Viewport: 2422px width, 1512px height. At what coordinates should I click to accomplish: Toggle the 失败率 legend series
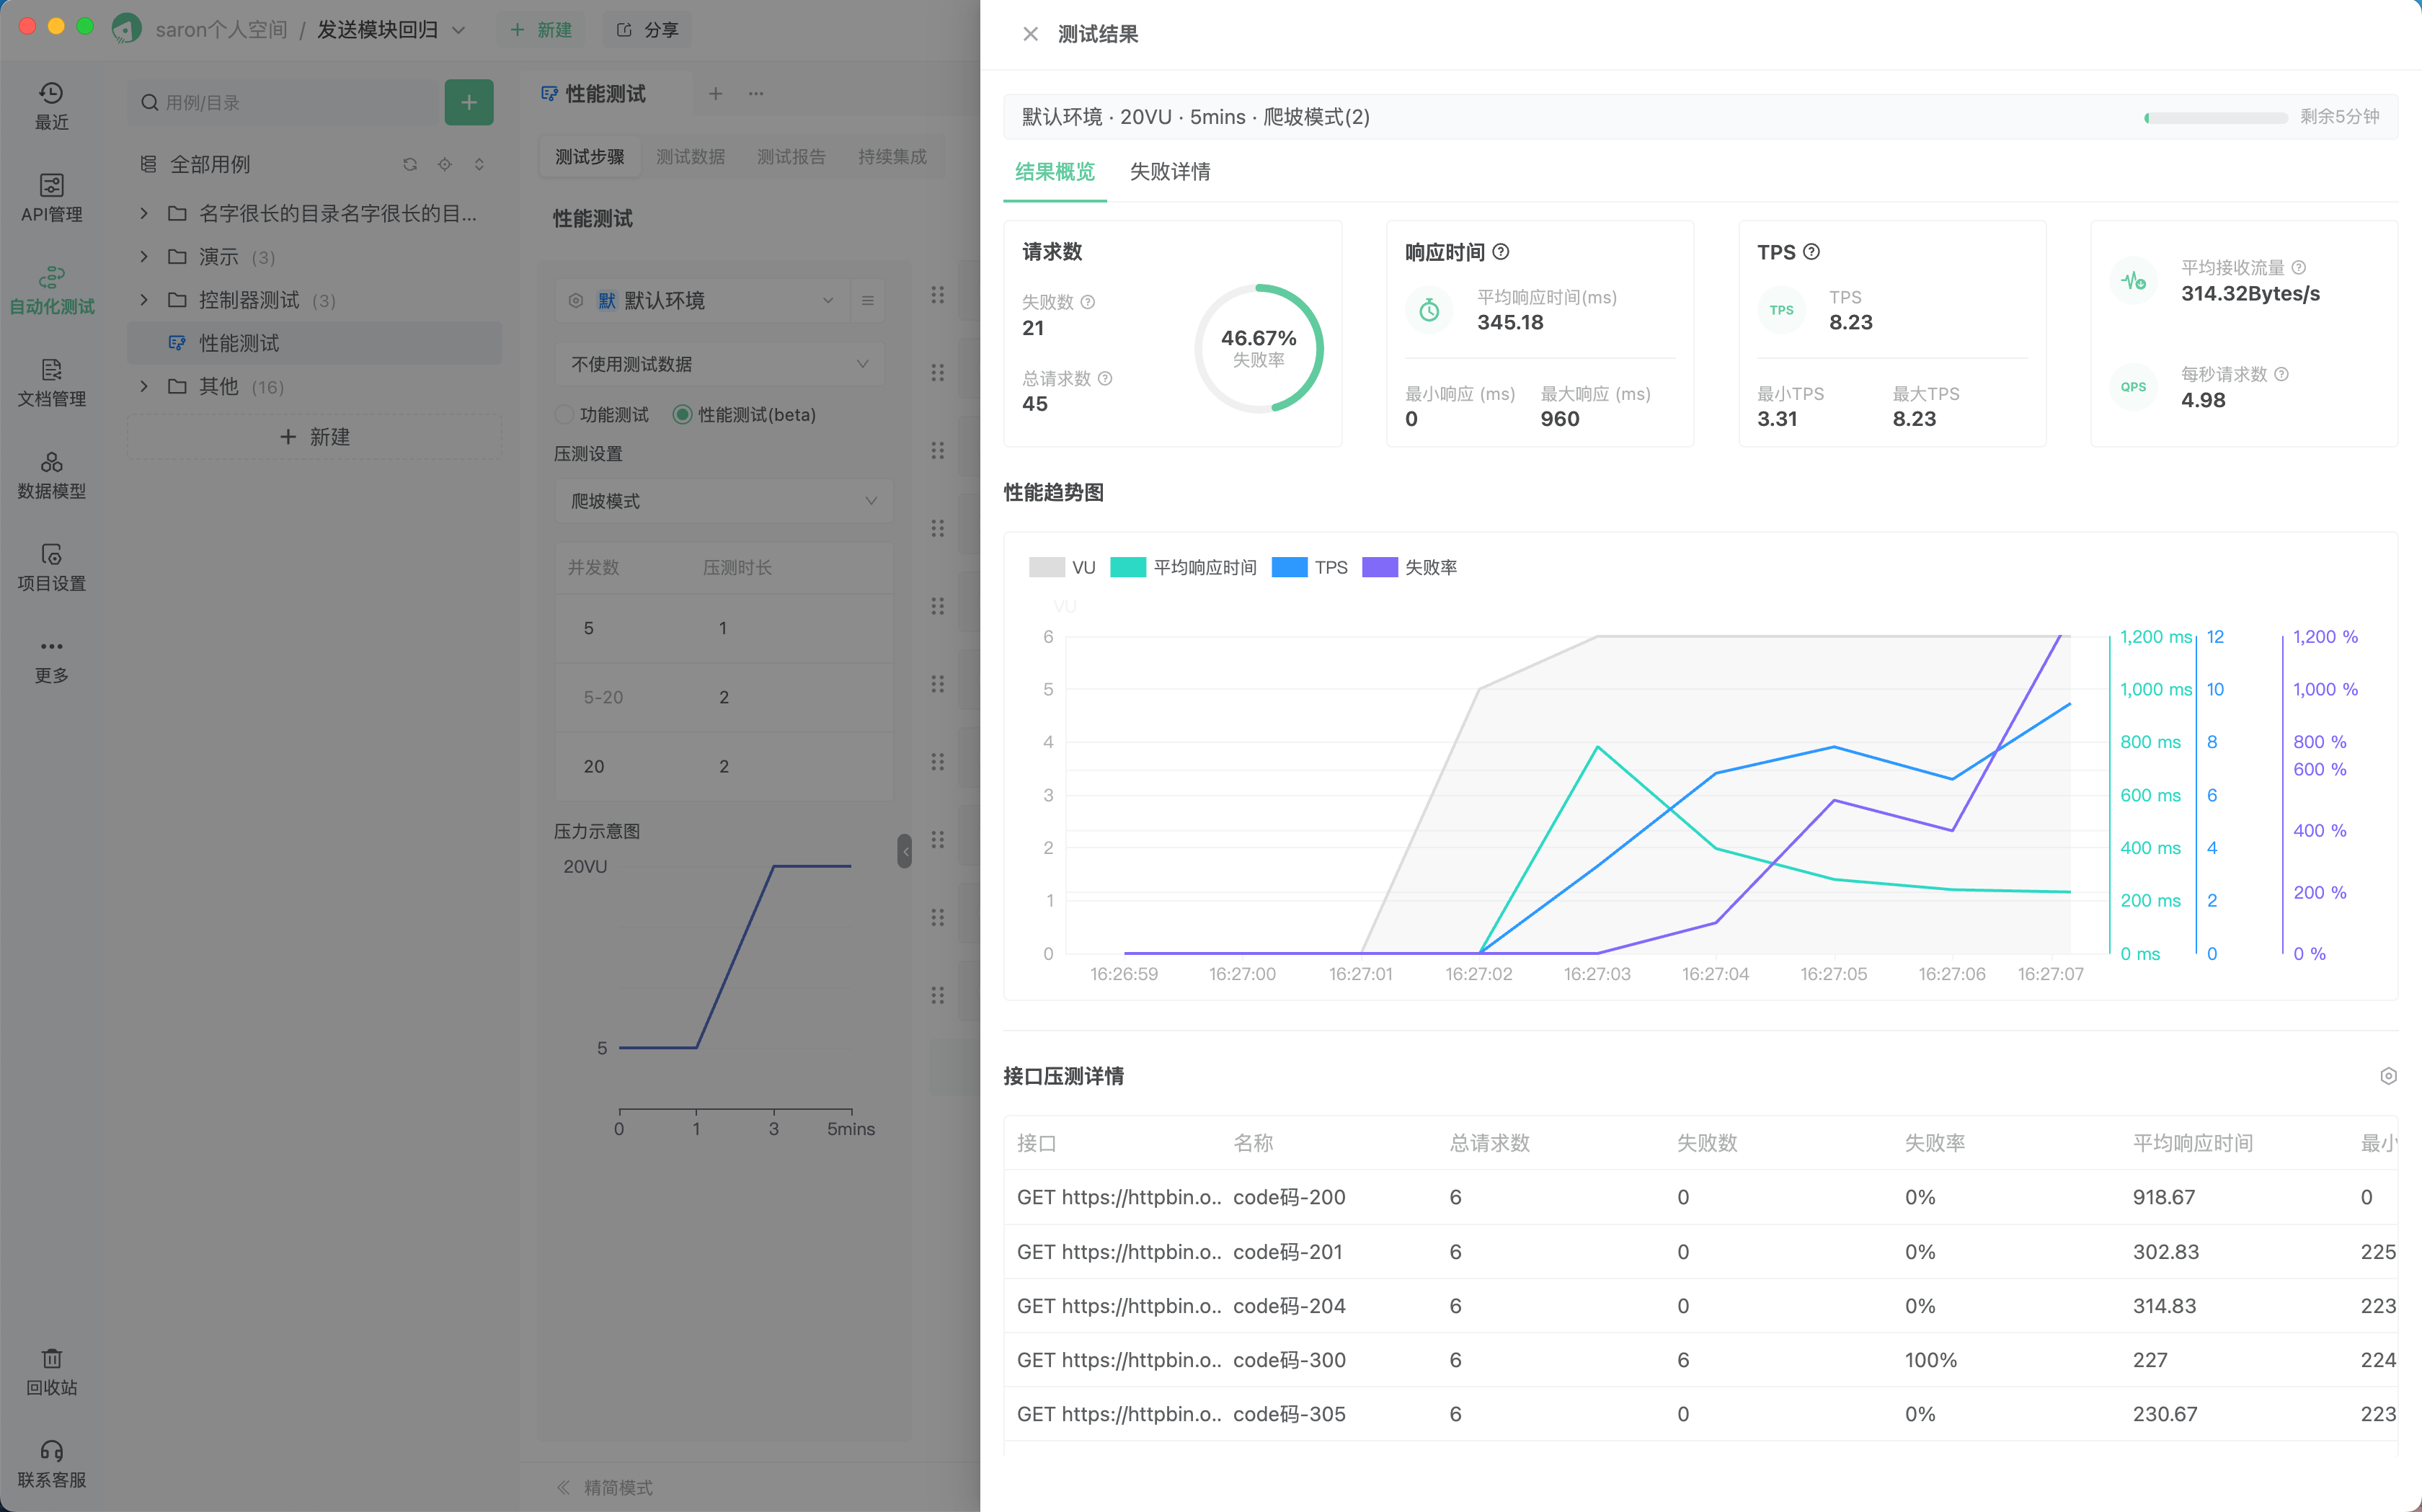click(x=1410, y=567)
